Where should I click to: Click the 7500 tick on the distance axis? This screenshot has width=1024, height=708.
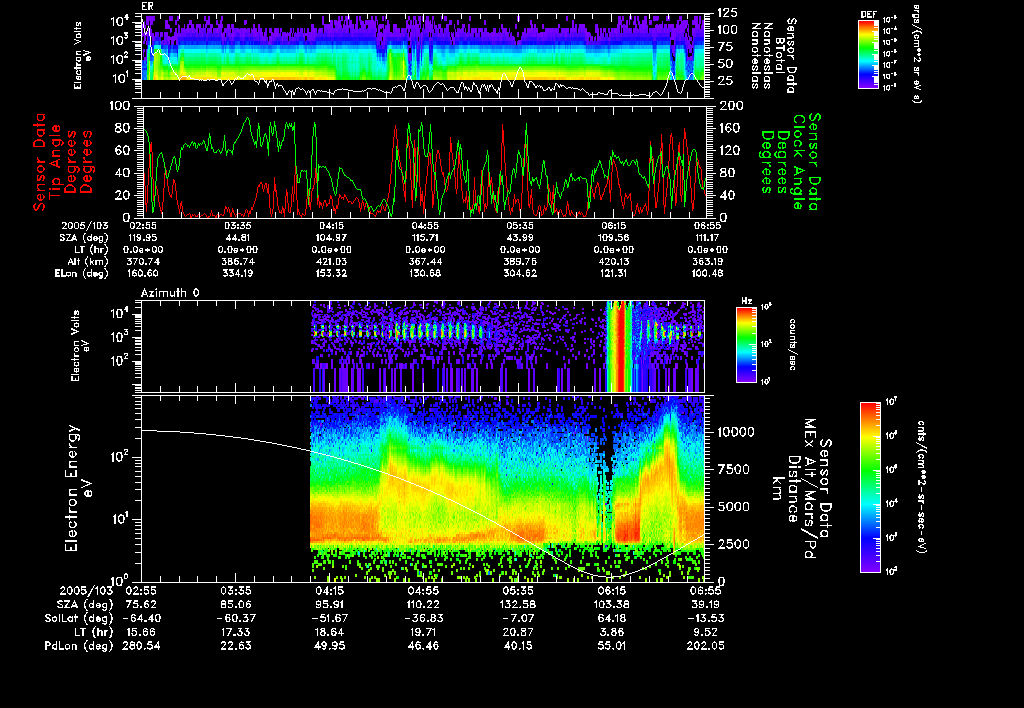732,469
